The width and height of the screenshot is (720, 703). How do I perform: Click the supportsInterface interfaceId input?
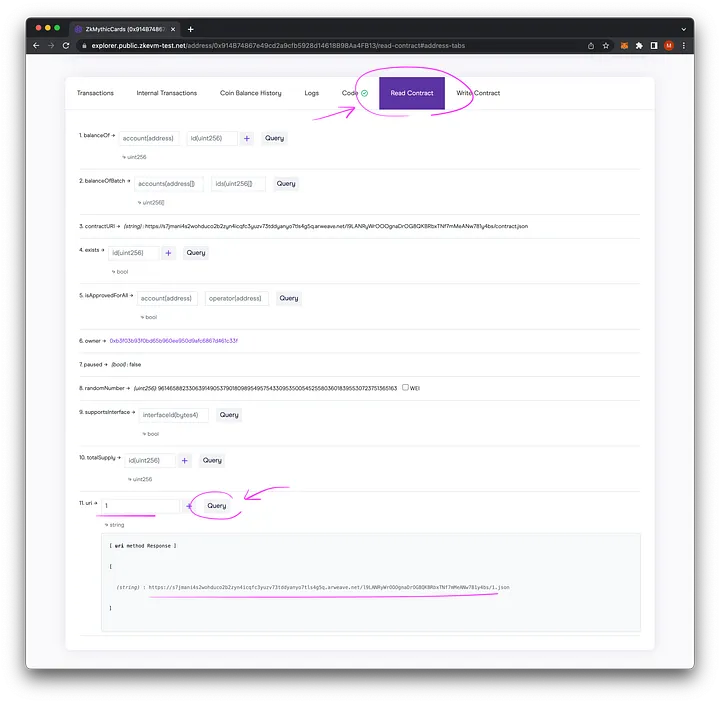[x=173, y=415]
